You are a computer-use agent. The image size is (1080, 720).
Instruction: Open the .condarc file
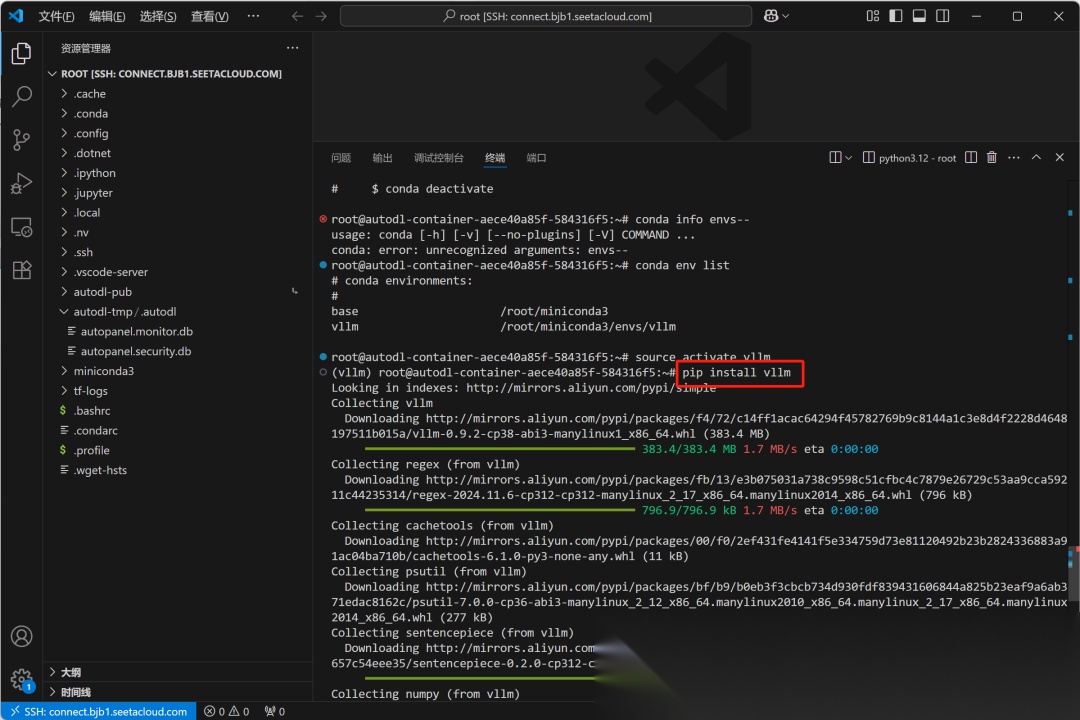coord(177,431)
